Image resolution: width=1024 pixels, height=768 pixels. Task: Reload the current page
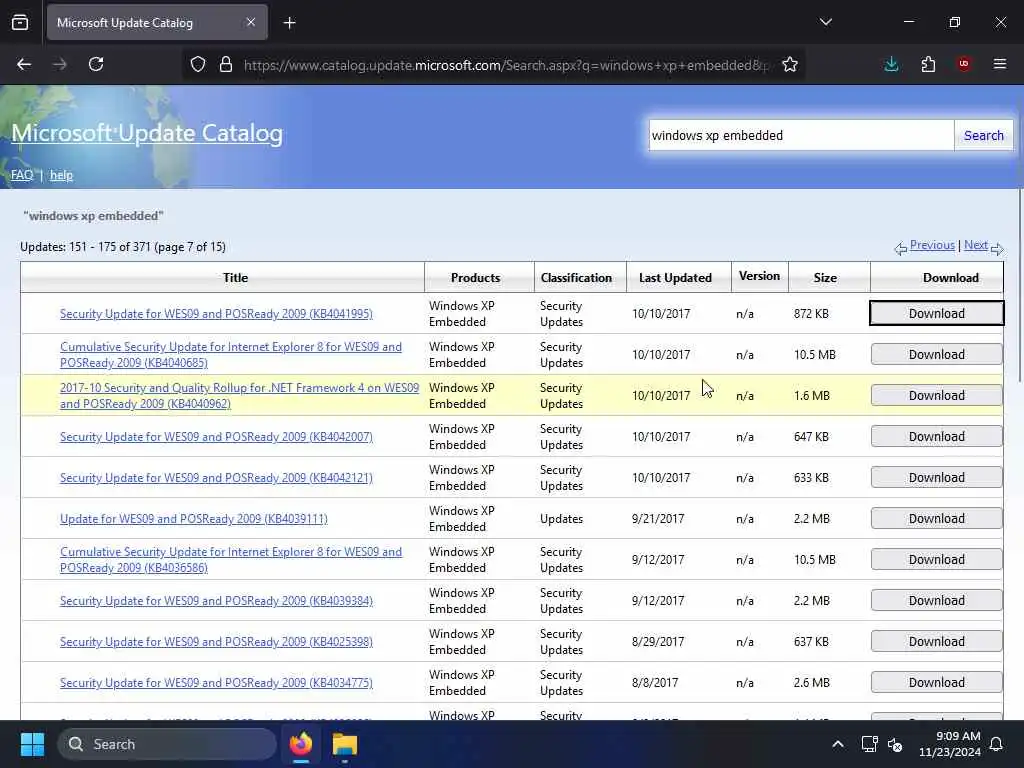96,64
